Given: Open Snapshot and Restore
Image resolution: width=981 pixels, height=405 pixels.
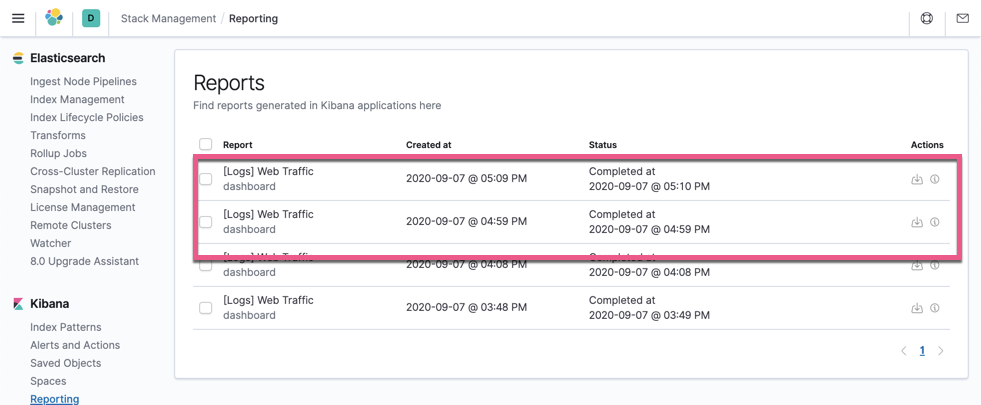Looking at the screenshot, I should (84, 189).
